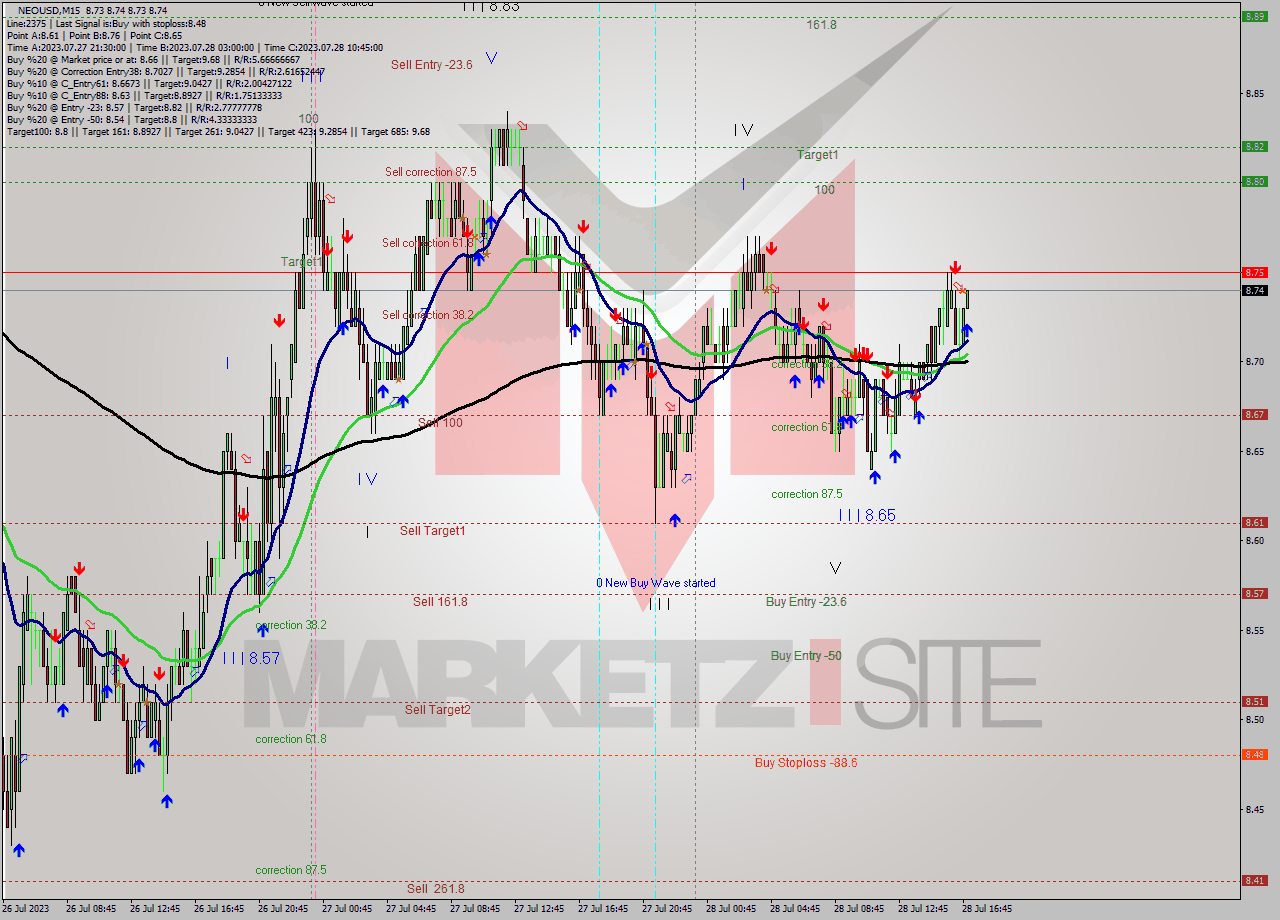
Task: Click the 'Point A:8.61 | Point B:8.76' info line
Action: click(95, 35)
